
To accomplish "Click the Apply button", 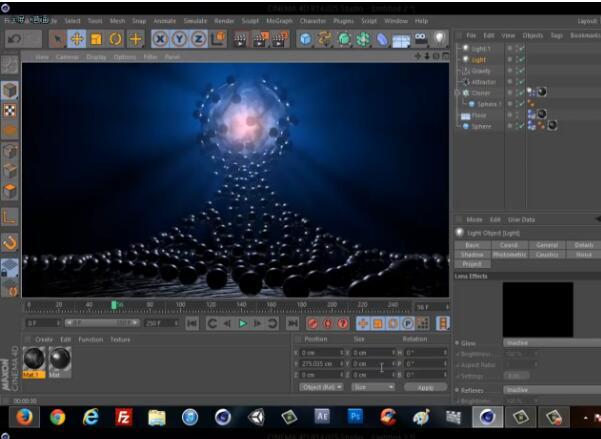I will coord(425,388).
